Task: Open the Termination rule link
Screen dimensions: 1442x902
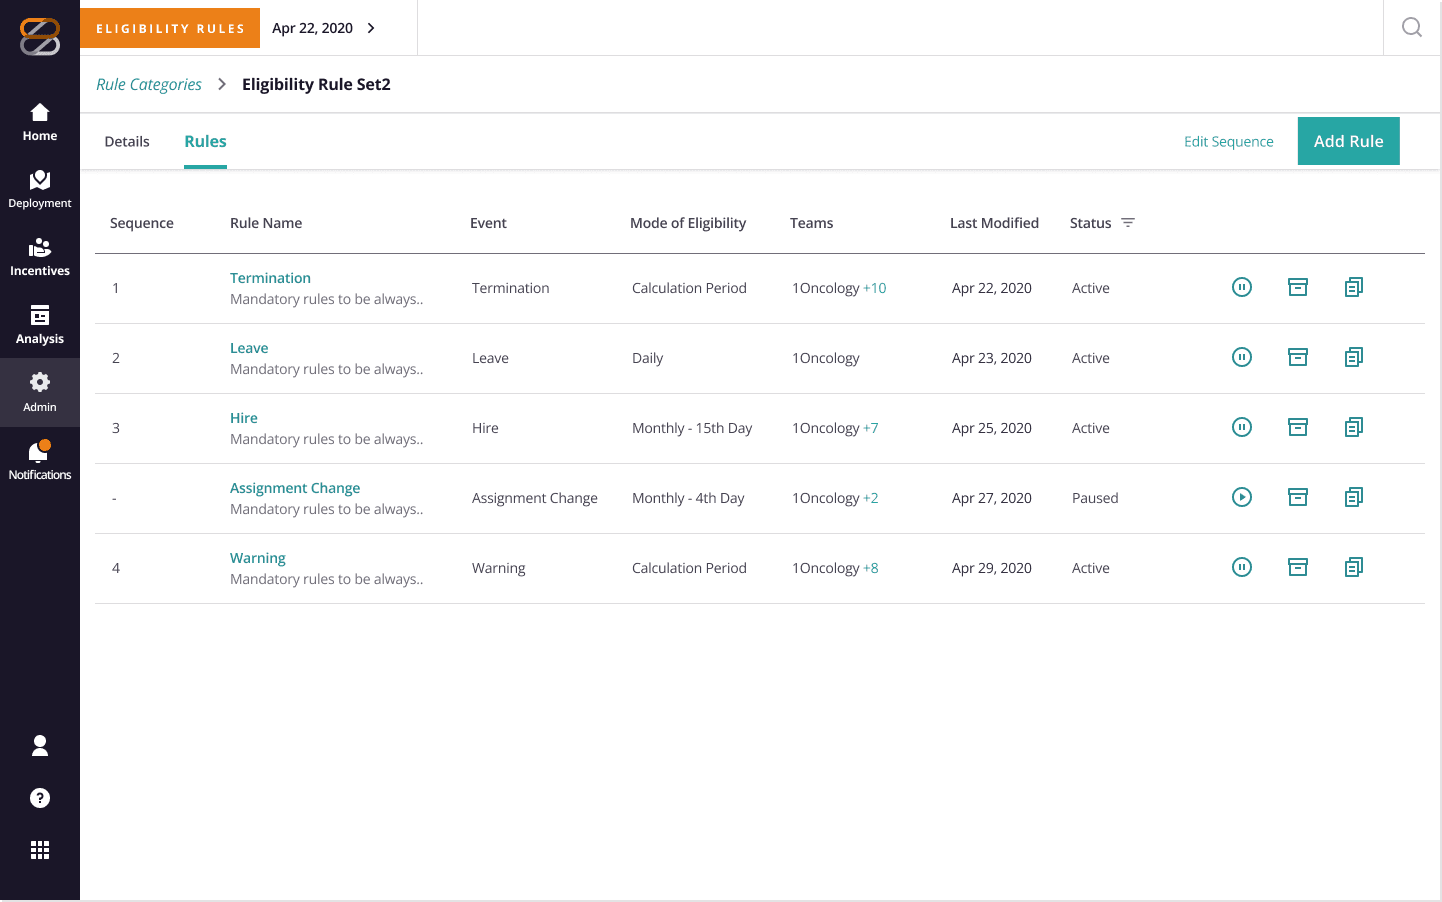Action: 270,278
